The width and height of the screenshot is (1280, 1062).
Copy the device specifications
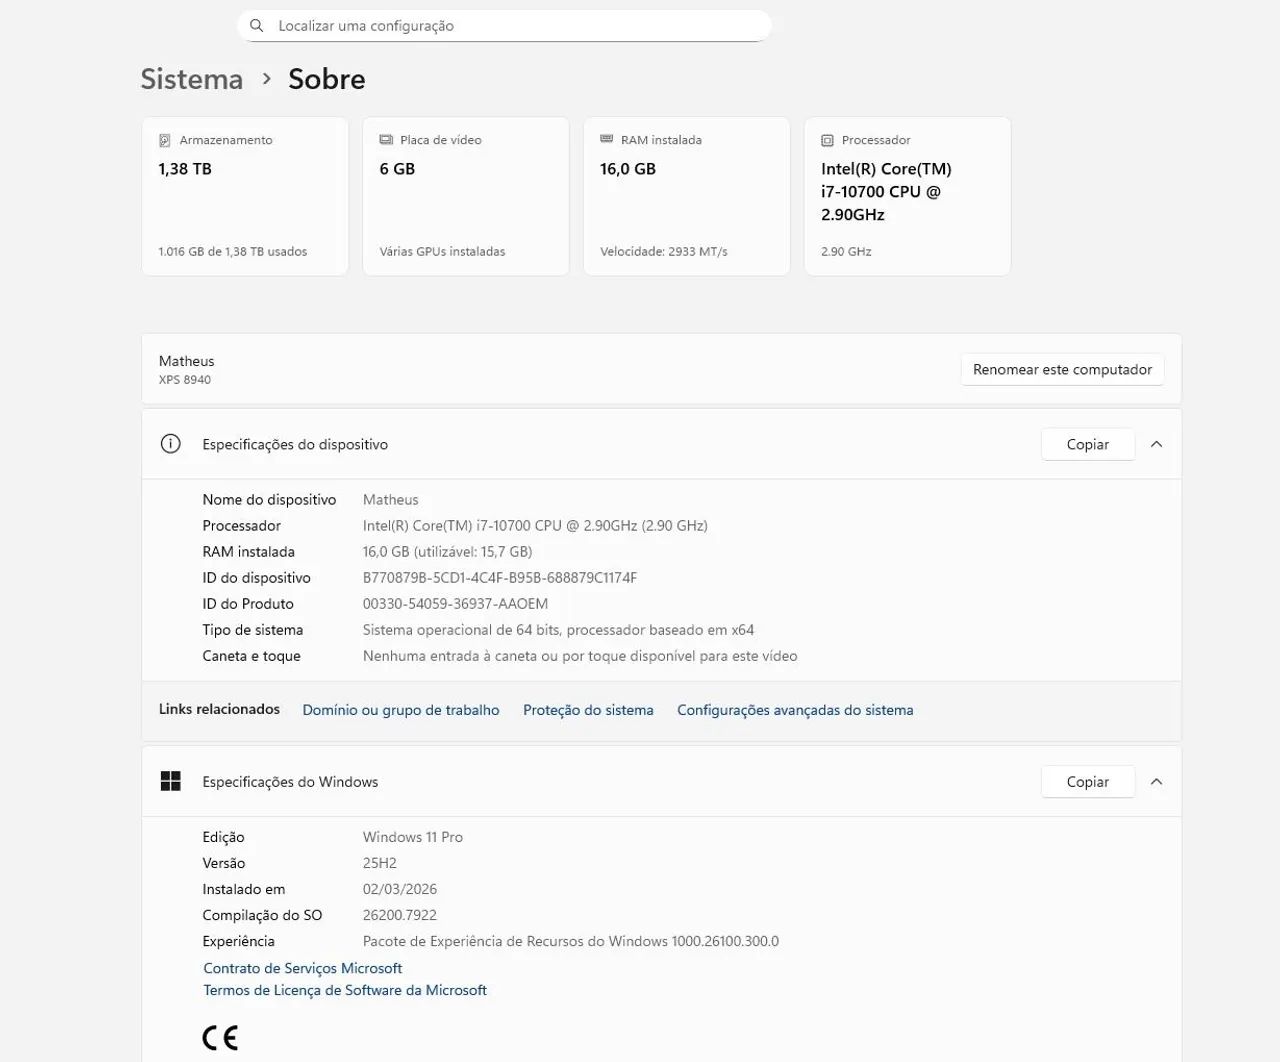(x=1088, y=444)
